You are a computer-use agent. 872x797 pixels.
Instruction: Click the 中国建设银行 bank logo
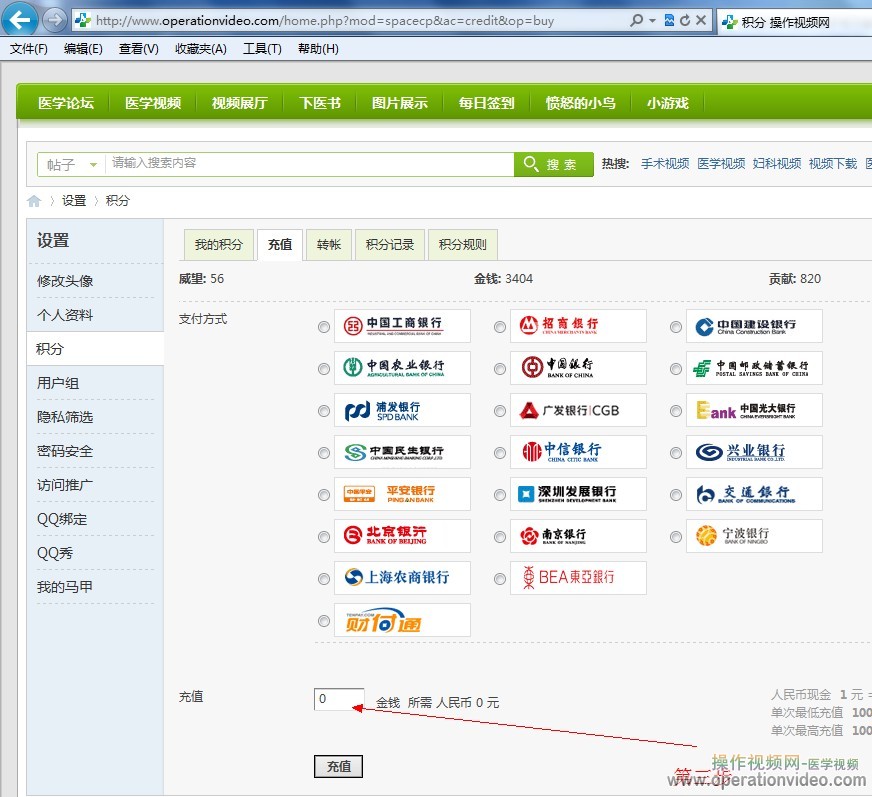(x=754, y=326)
